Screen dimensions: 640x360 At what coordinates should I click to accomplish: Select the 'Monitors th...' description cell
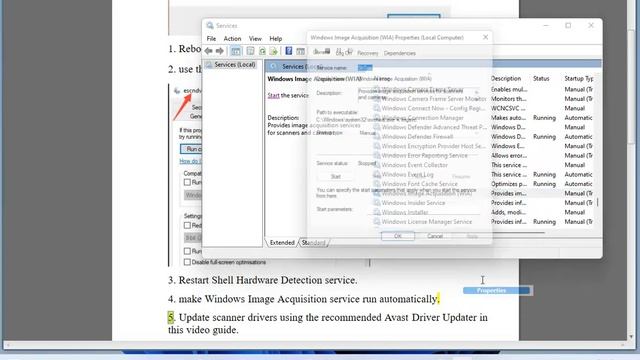509,99
